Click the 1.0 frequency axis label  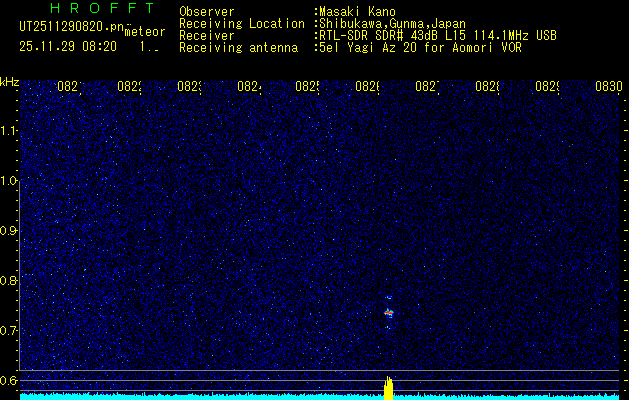8,181
